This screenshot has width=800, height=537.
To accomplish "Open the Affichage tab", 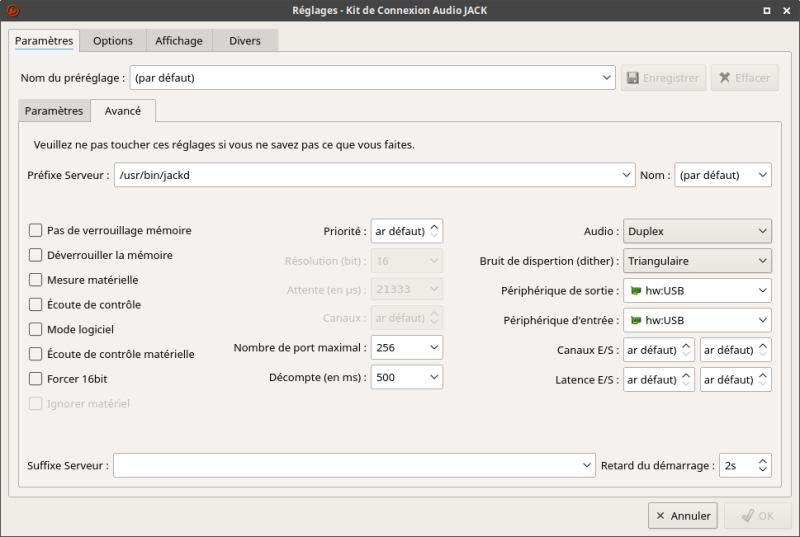I will (179, 41).
